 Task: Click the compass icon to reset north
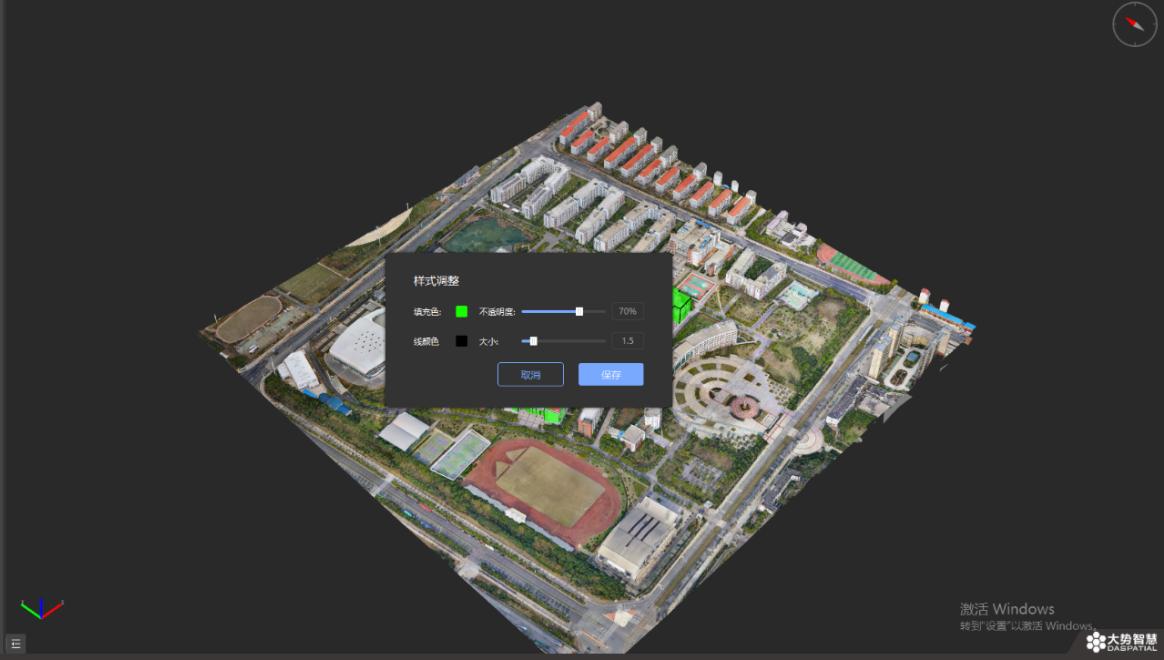coord(1134,24)
